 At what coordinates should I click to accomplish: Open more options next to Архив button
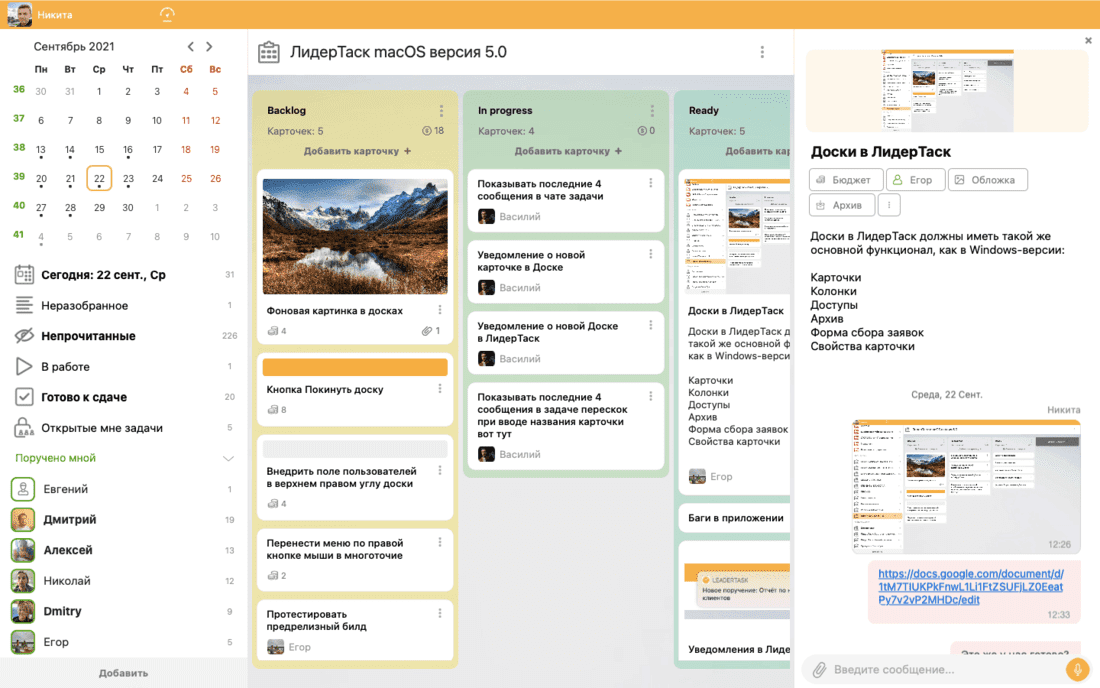889,205
